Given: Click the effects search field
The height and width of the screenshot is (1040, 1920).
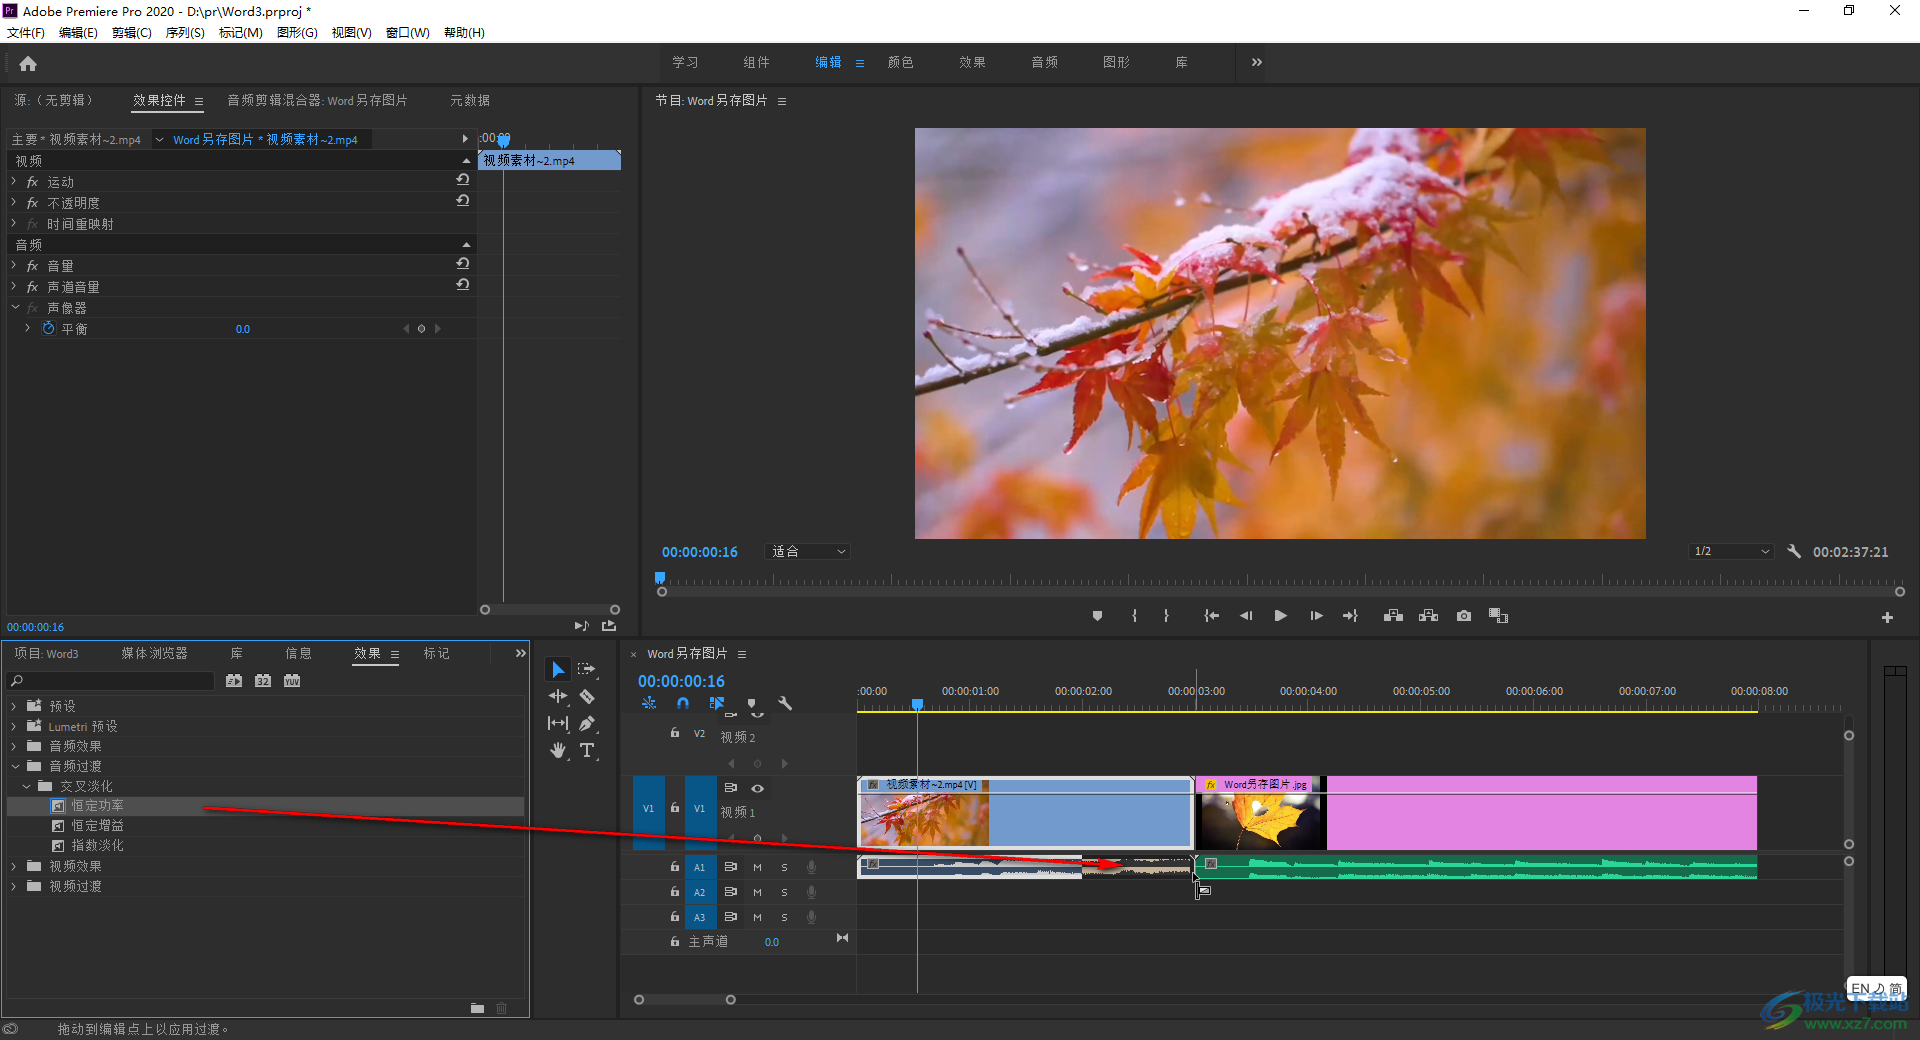Looking at the screenshot, I should (x=111, y=681).
